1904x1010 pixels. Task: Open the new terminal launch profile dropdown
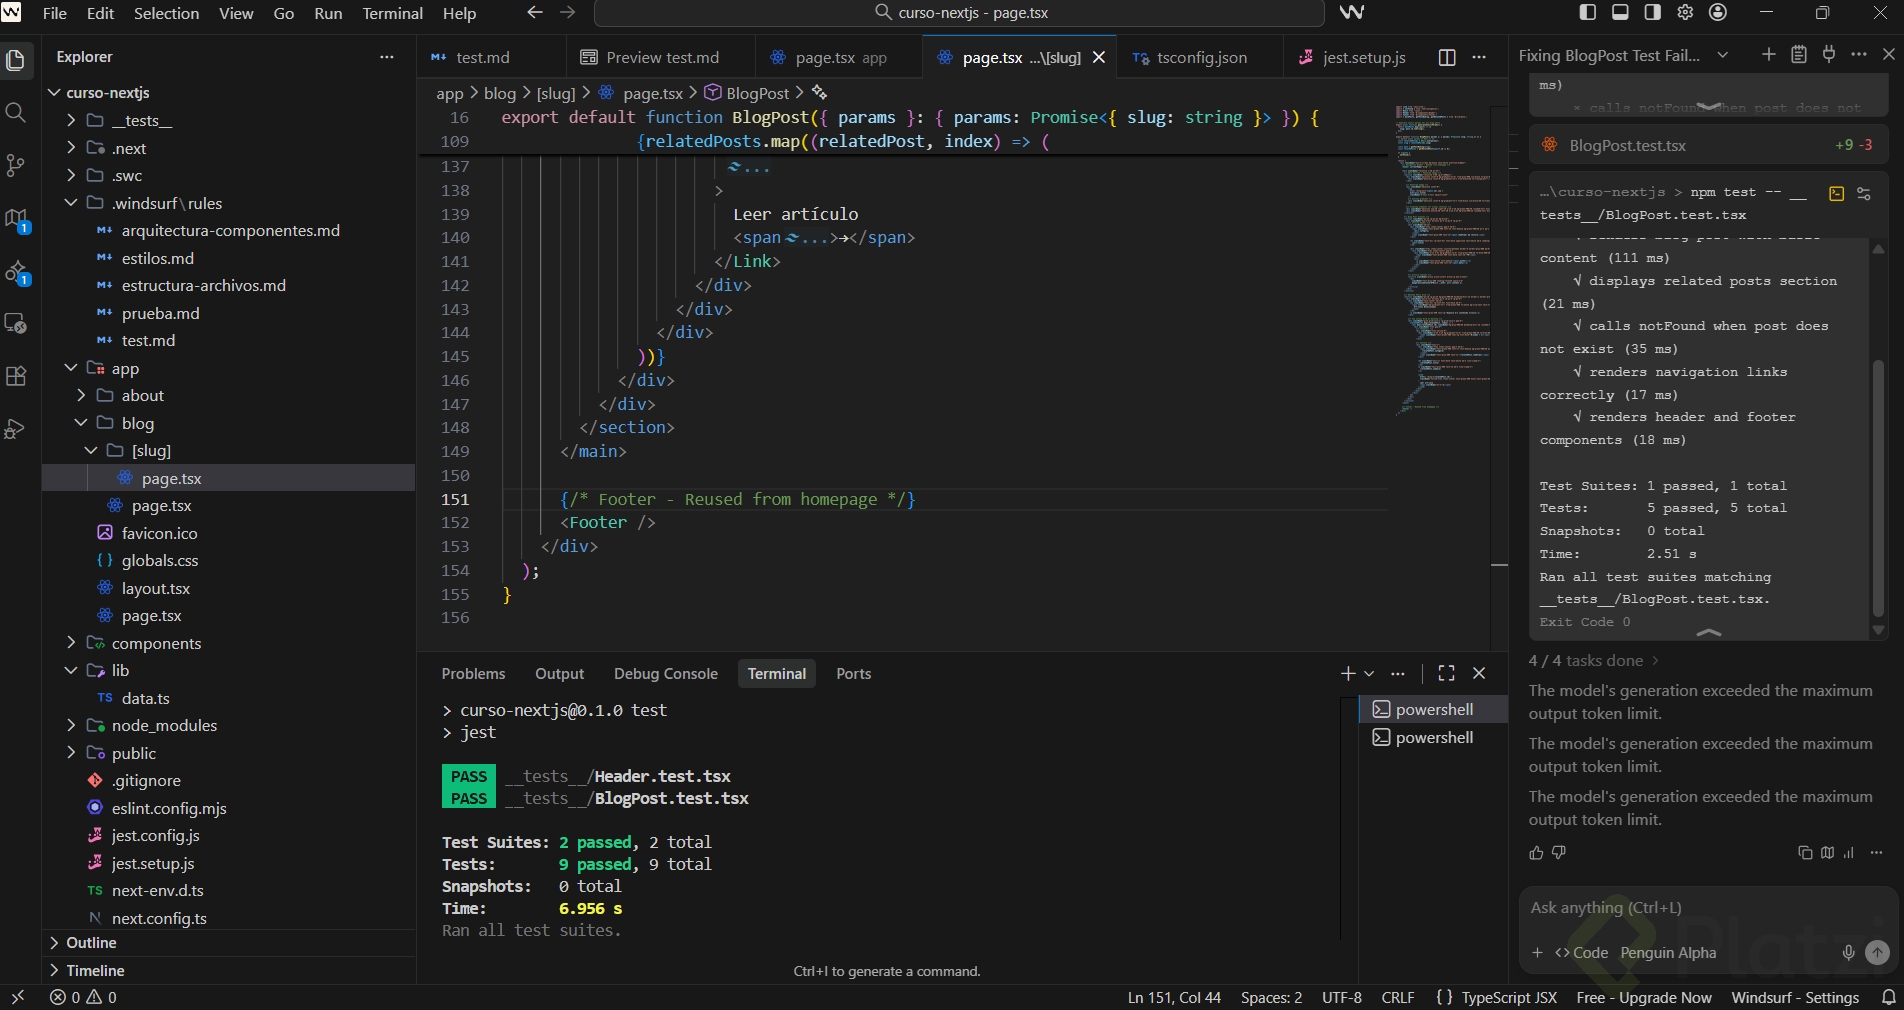[1370, 673]
